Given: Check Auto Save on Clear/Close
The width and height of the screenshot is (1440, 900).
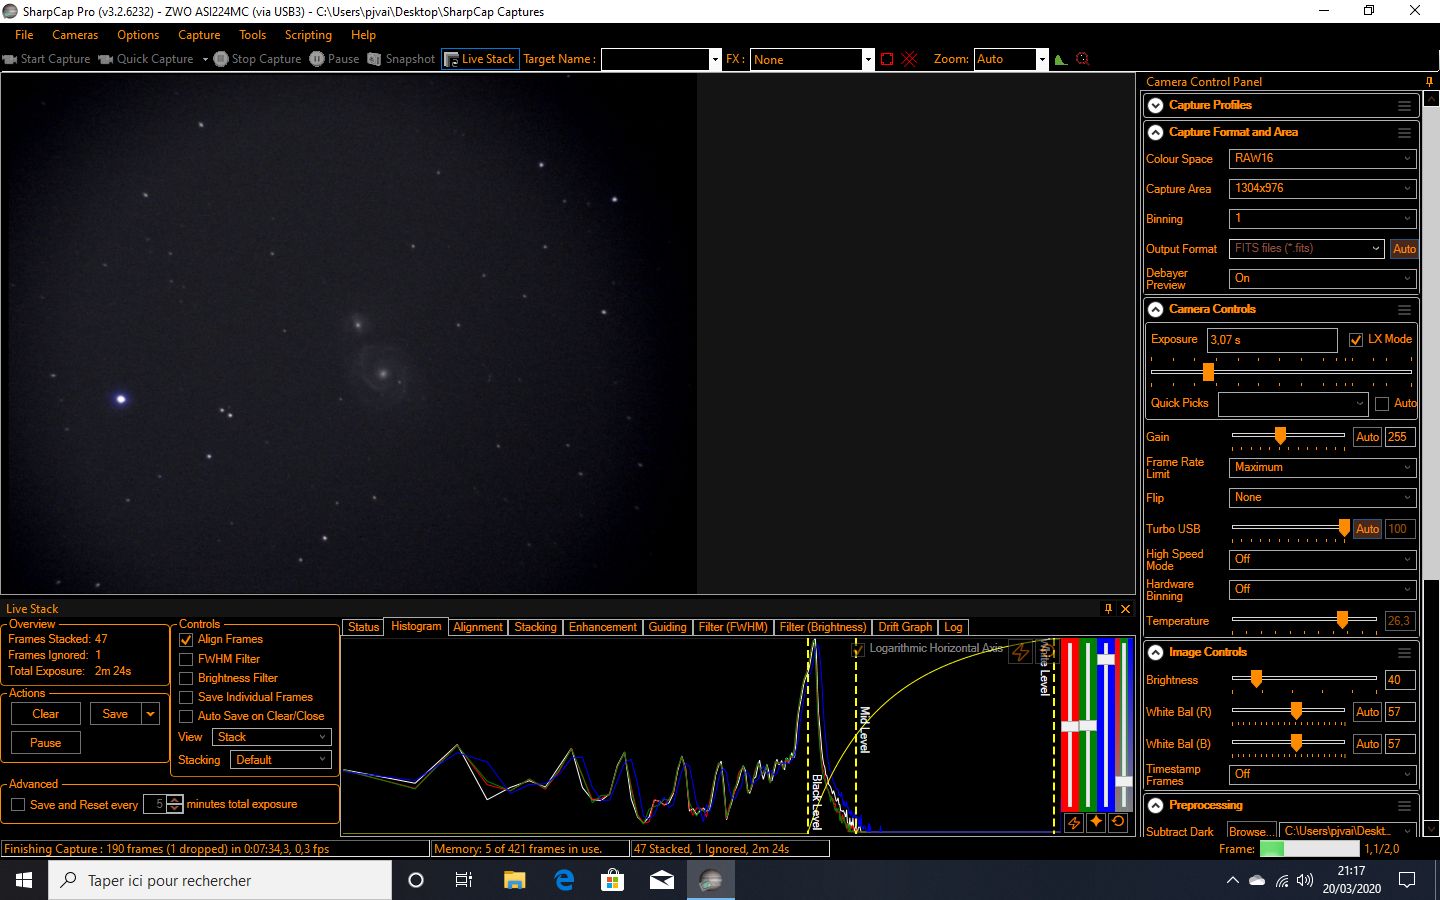Looking at the screenshot, I should 186,717.
